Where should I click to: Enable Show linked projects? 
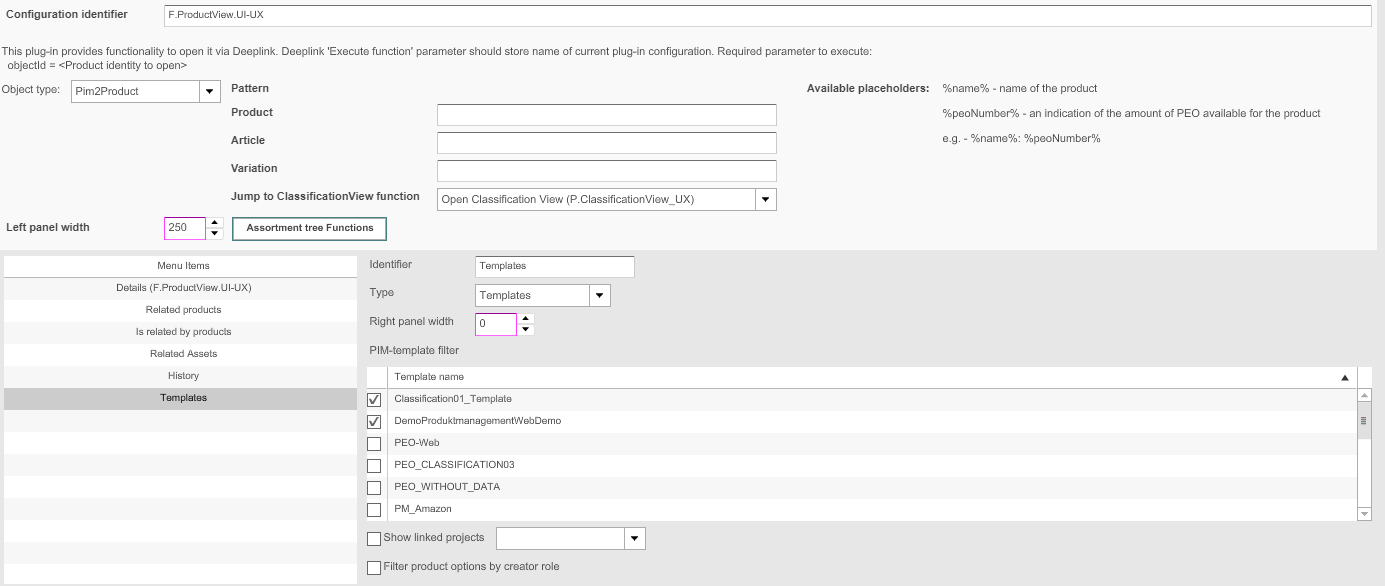[374, 538]
